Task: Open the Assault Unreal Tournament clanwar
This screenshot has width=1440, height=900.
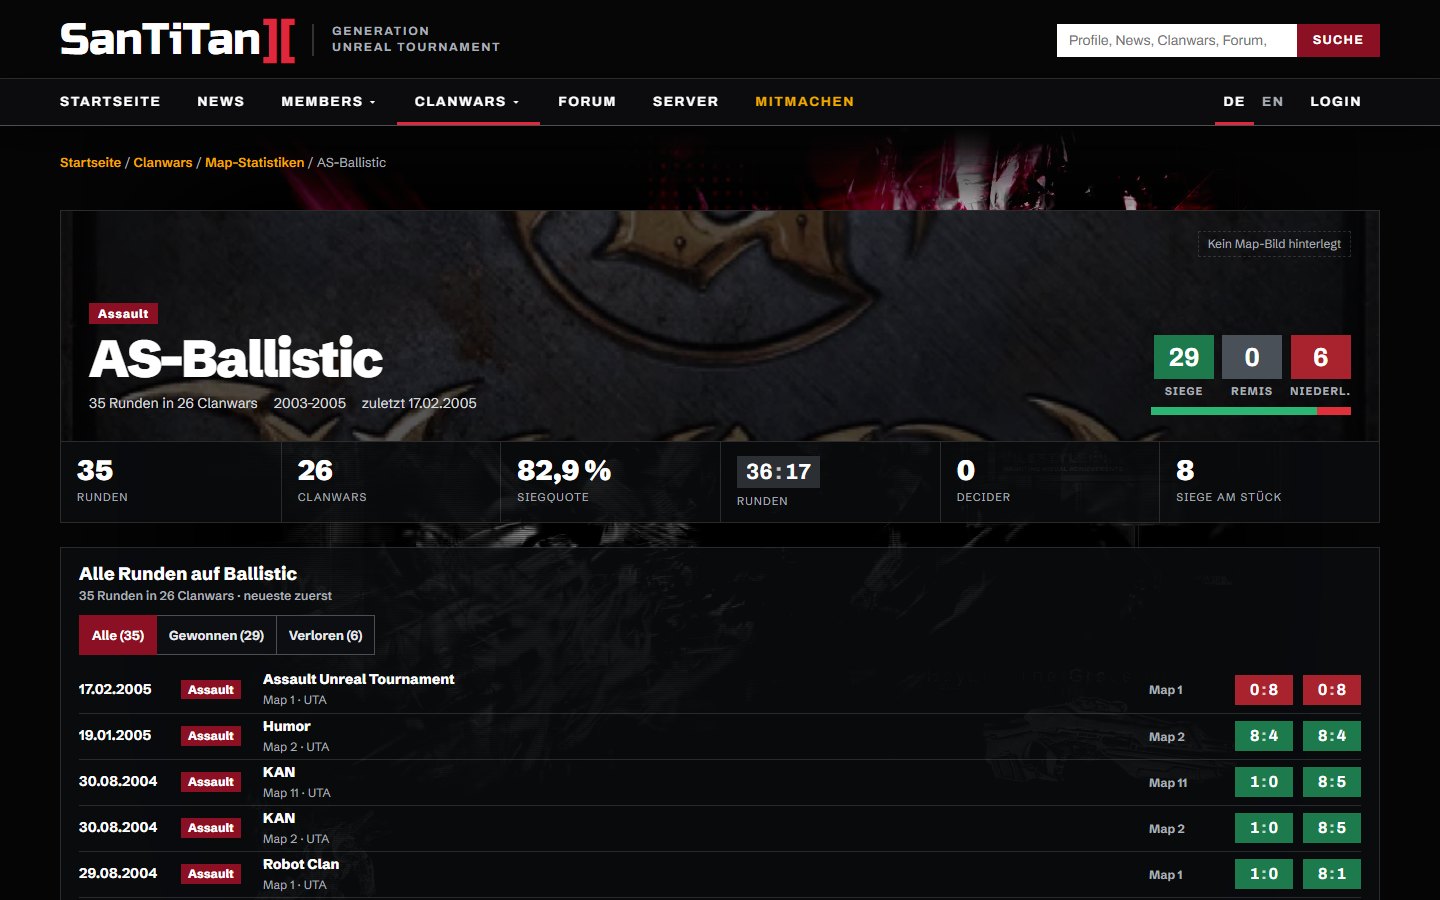Action: [358, 679]
